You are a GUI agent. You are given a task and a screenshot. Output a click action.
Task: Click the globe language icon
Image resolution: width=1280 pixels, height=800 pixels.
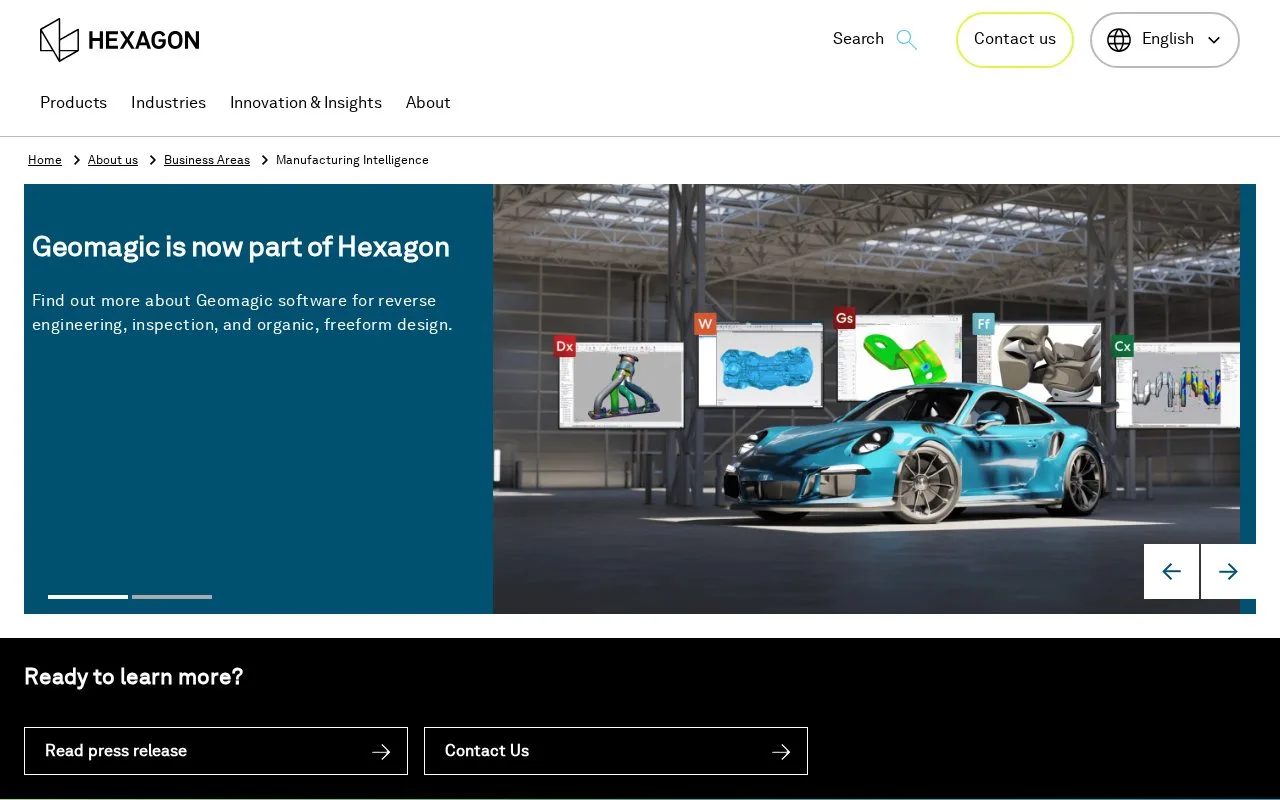click(x=1119, y=40)
